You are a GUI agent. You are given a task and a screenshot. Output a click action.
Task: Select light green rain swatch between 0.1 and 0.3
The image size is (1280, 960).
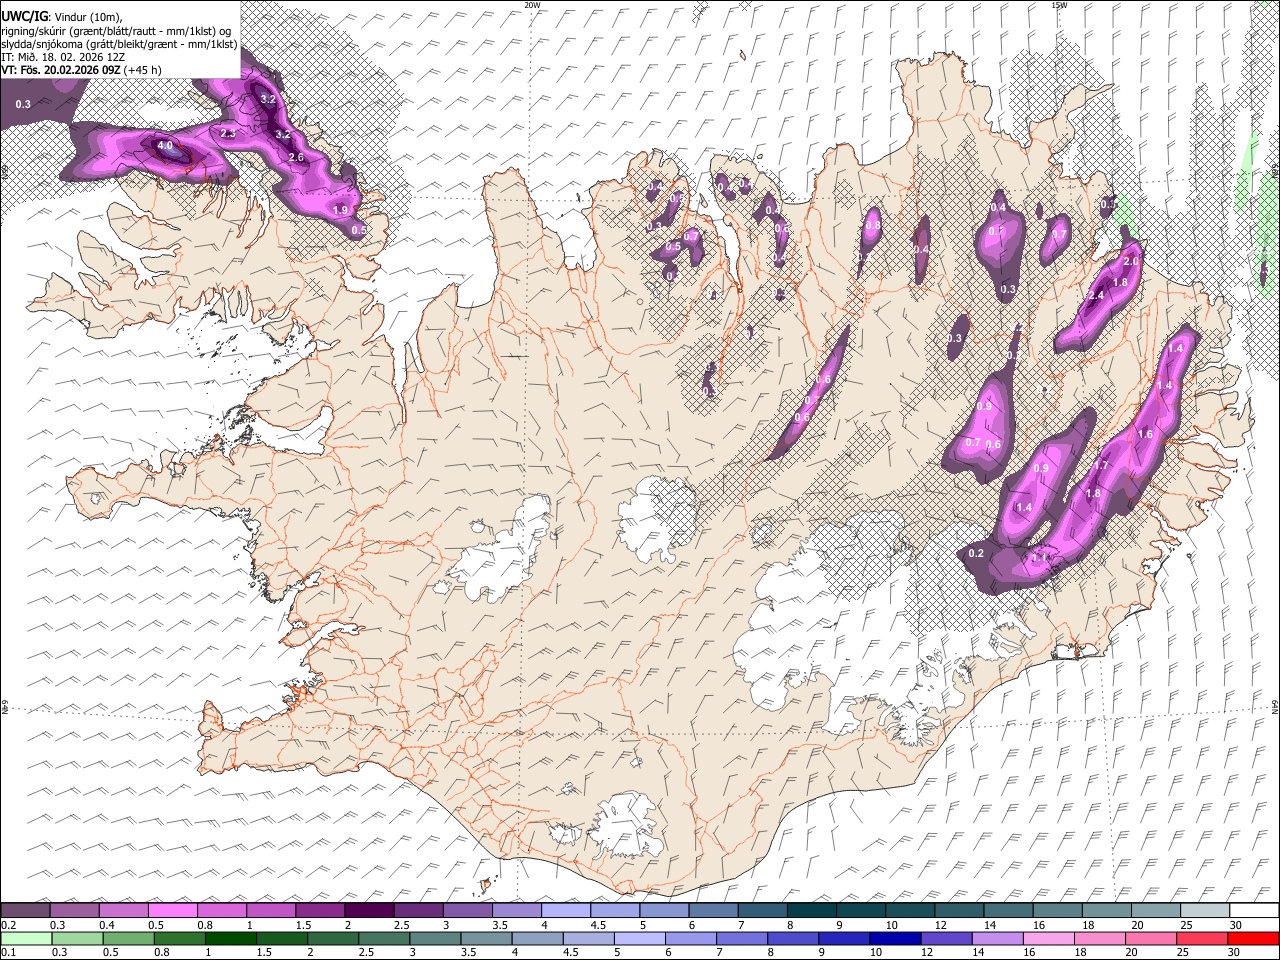pos(25,938)
